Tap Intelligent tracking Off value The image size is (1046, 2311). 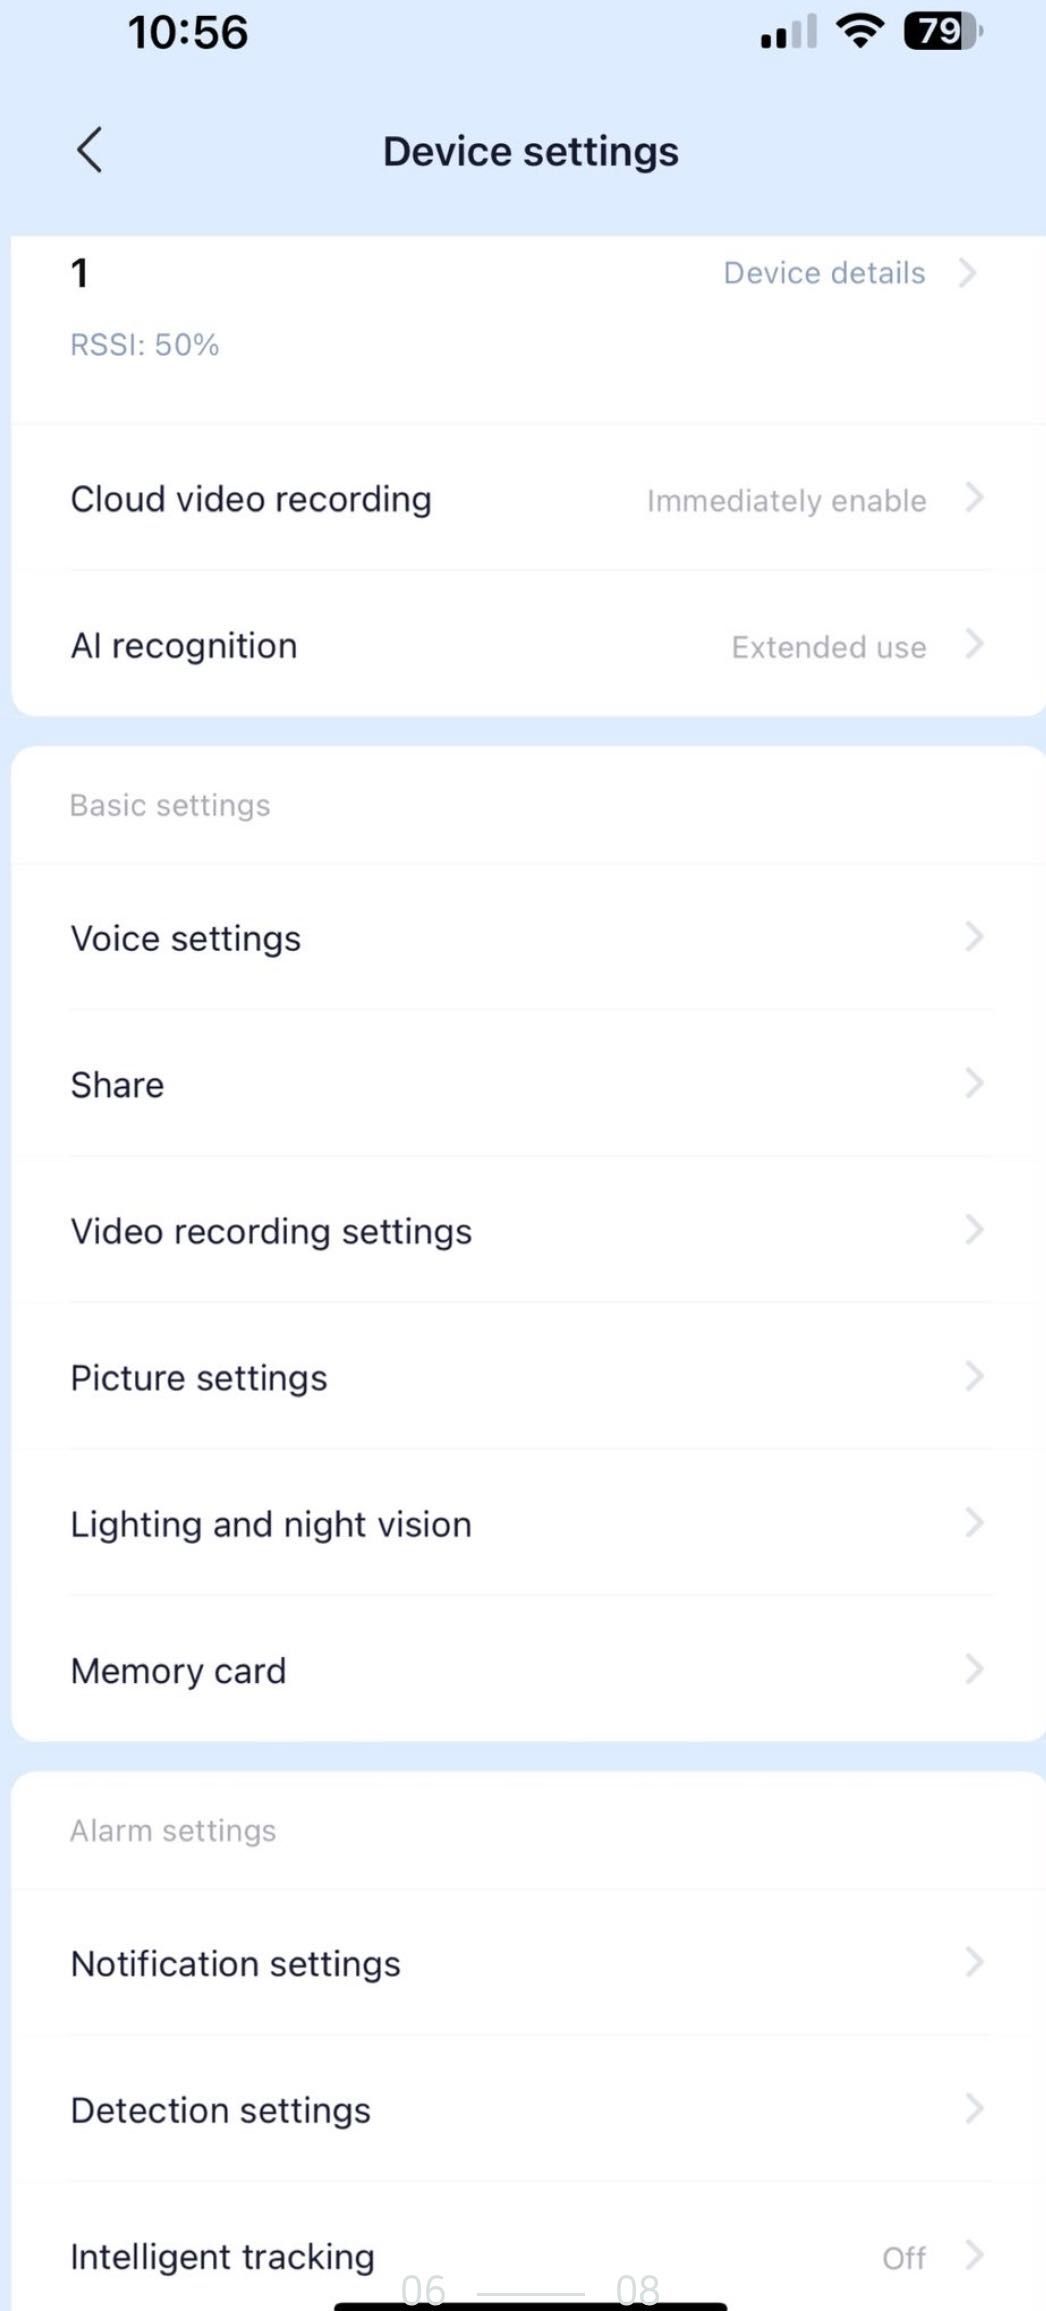(x=903, y=2258)
